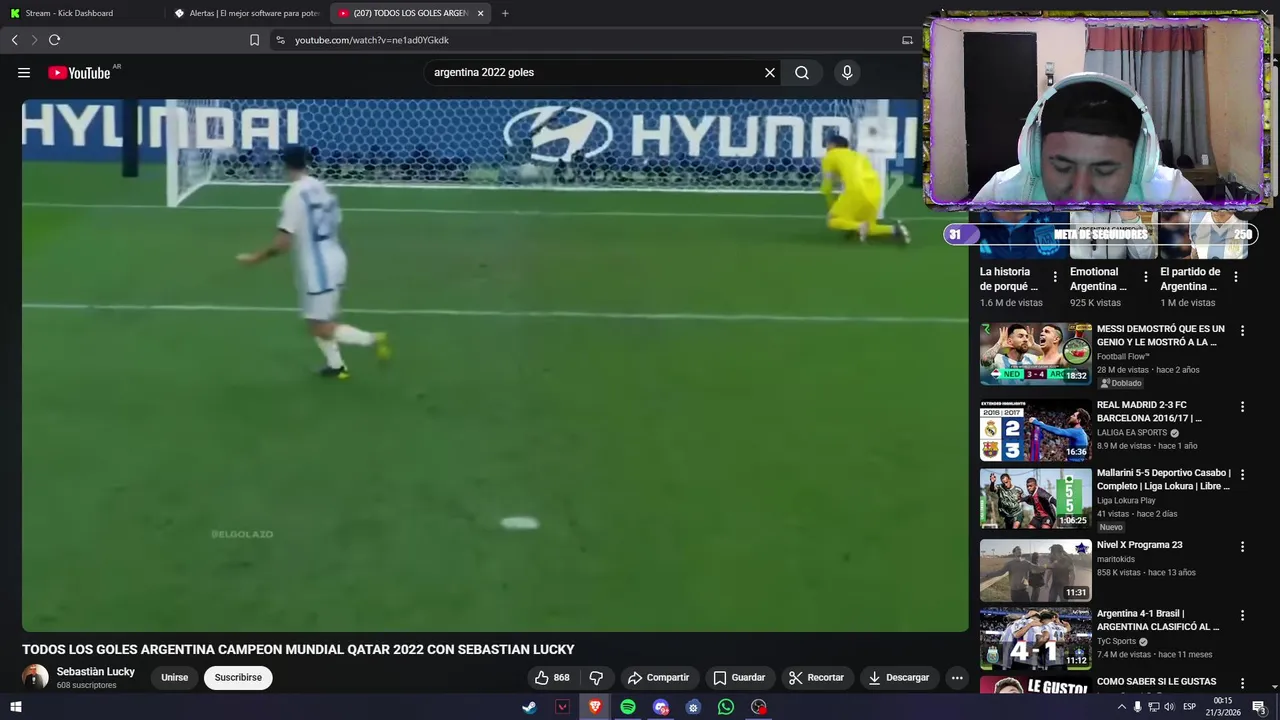This screenshot has height=720, width=1280.
Task: Open options for El partido de Argentina
Action: 1236,277
